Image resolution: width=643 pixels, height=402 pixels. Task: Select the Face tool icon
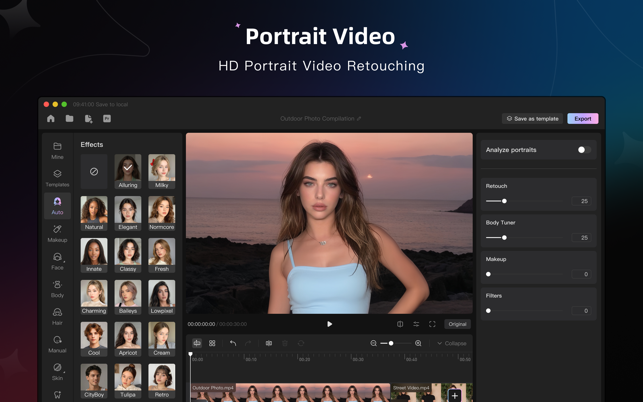[57, 261]
